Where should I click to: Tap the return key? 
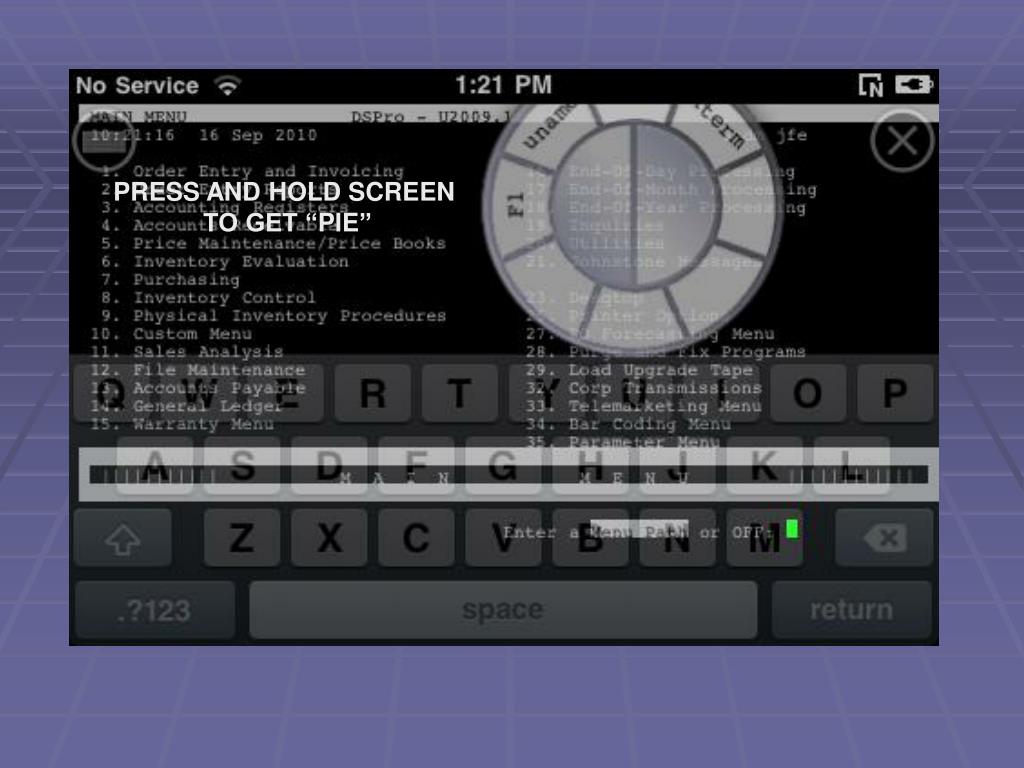[852, 610]
